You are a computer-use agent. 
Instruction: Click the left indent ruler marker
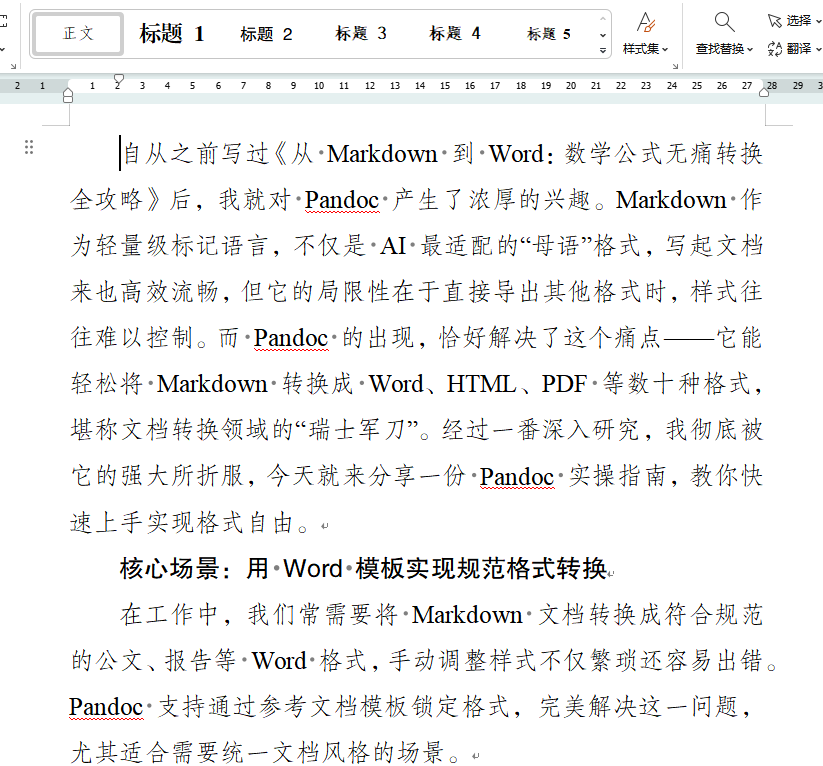(68, 96)
